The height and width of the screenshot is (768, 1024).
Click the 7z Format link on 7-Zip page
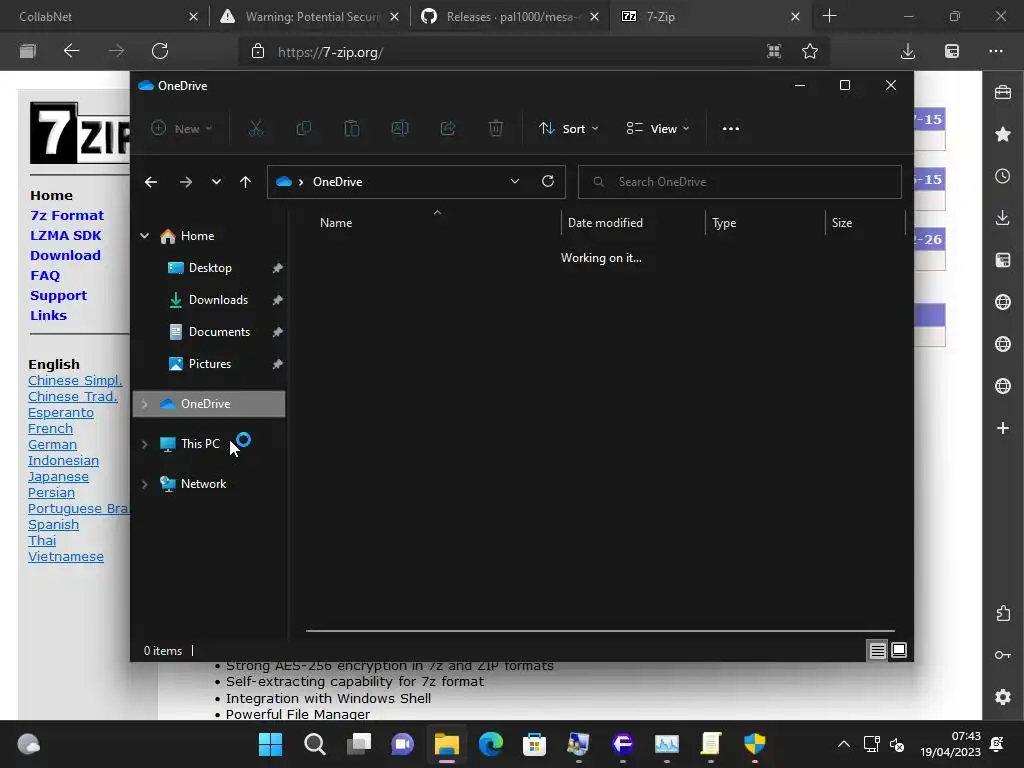[x=67, y=216]
